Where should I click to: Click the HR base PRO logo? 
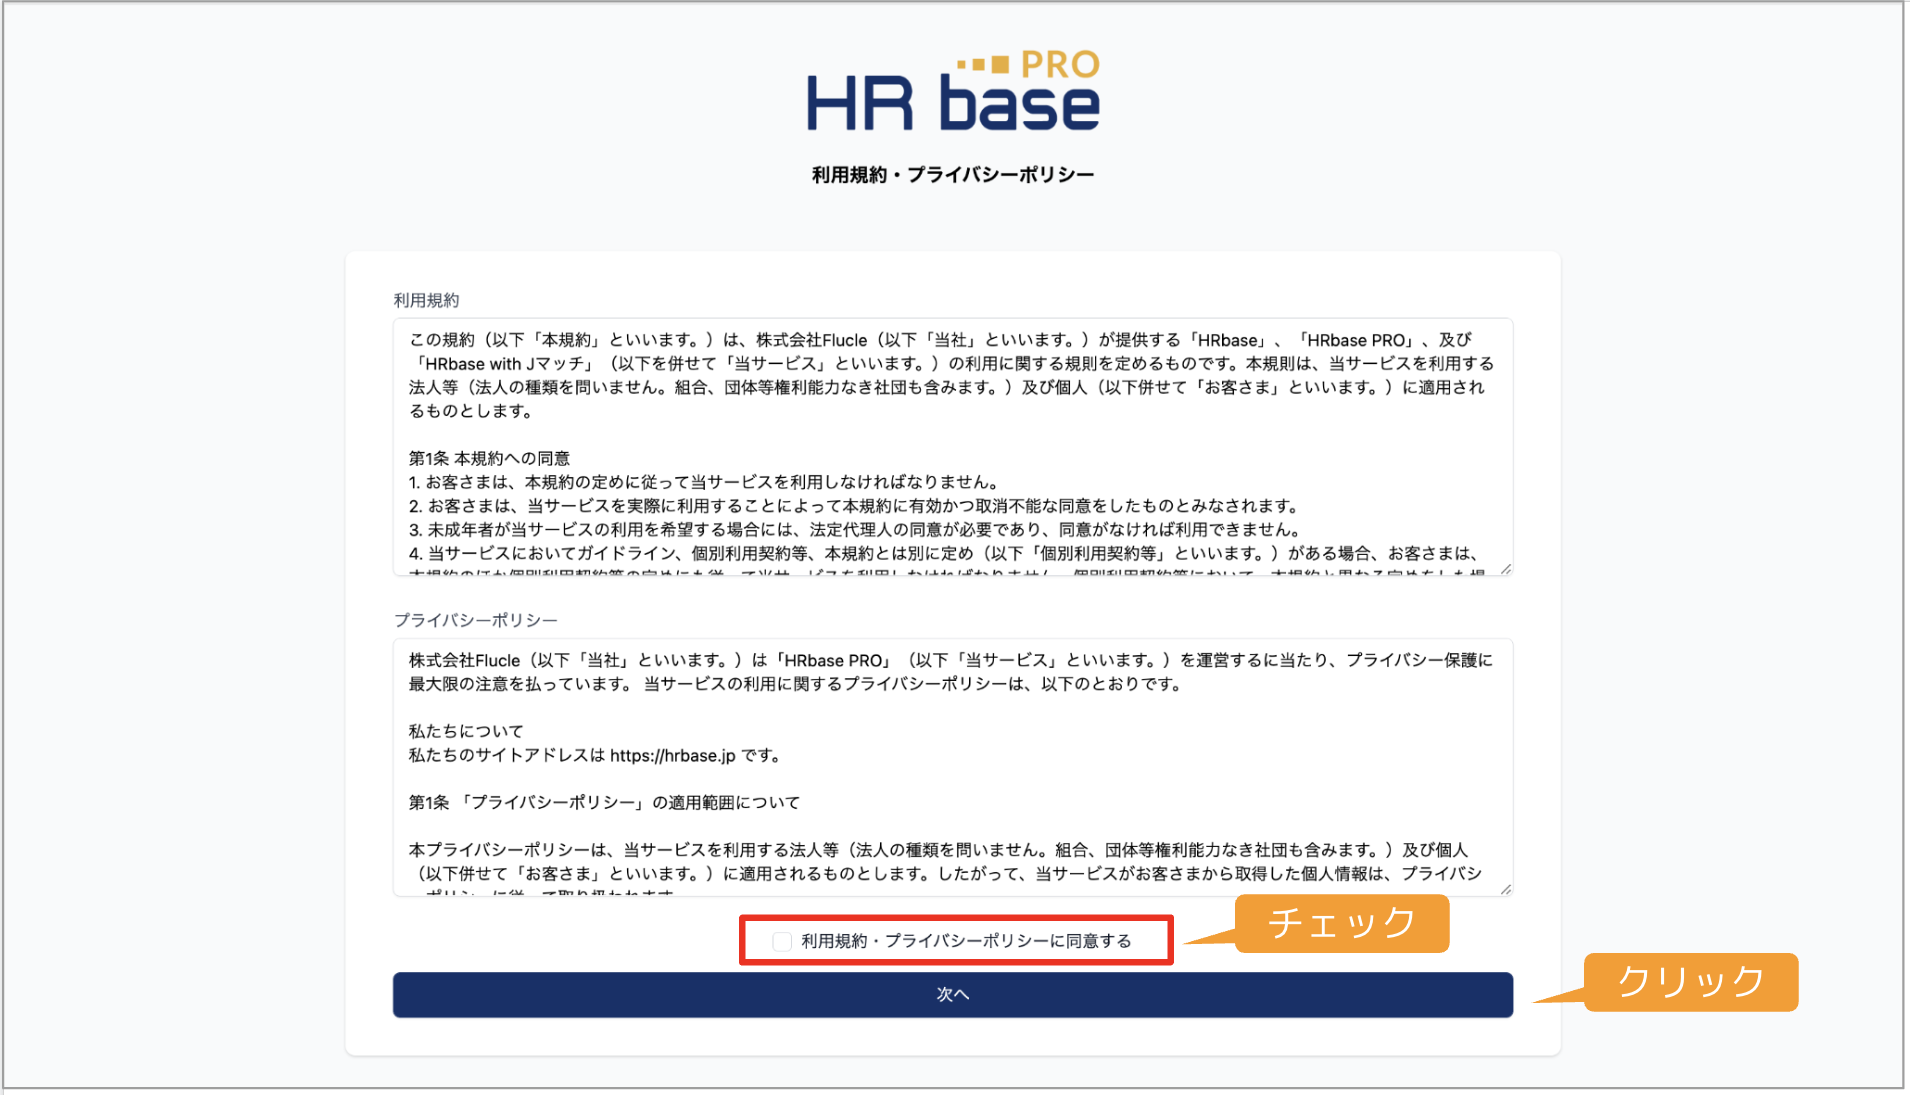click(953, 92)
